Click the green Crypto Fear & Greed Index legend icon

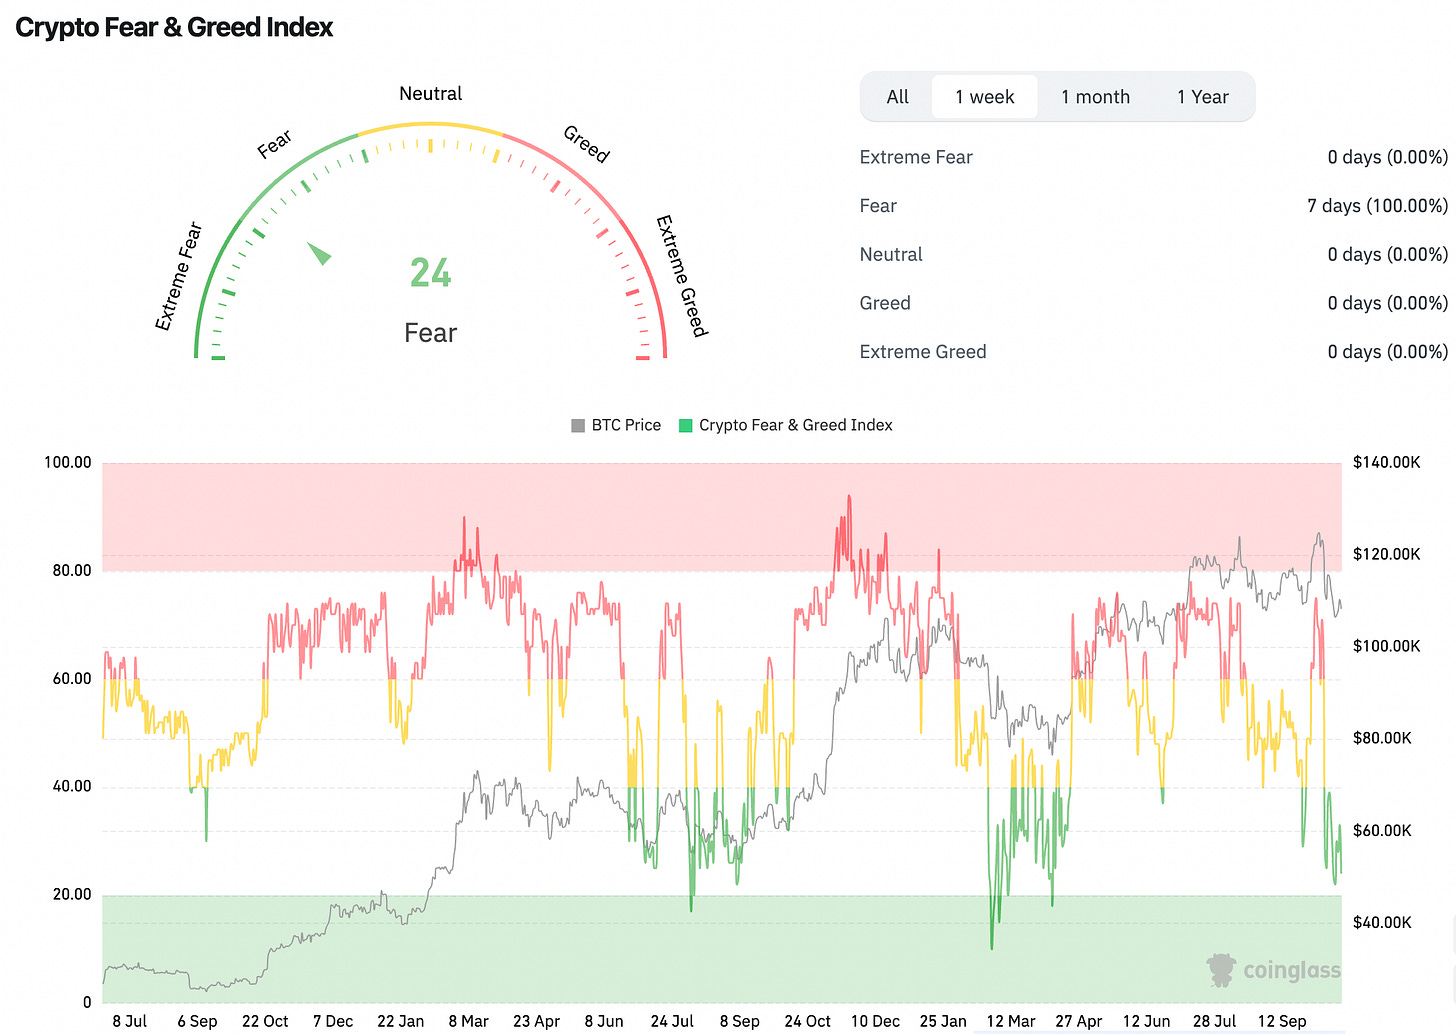(x=685, y=425)
